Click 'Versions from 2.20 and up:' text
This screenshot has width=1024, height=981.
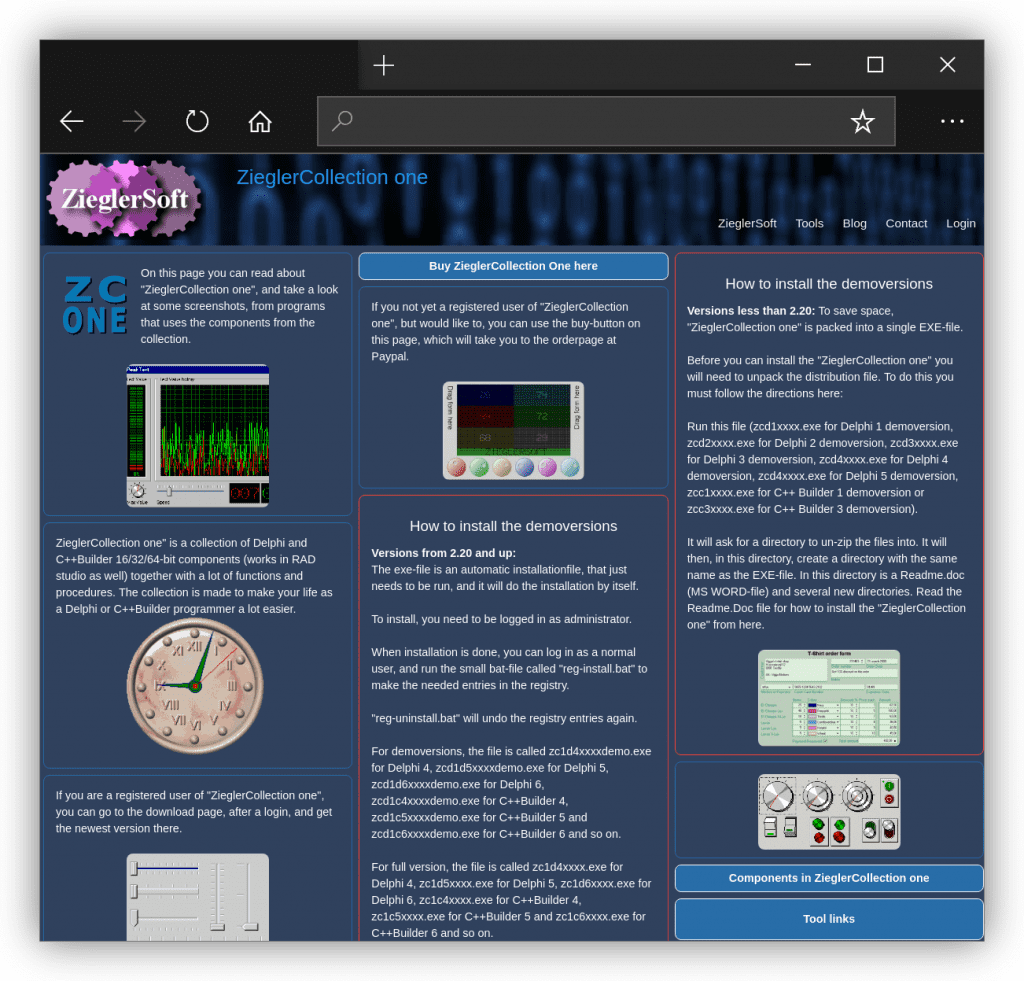tap(443, 553)
